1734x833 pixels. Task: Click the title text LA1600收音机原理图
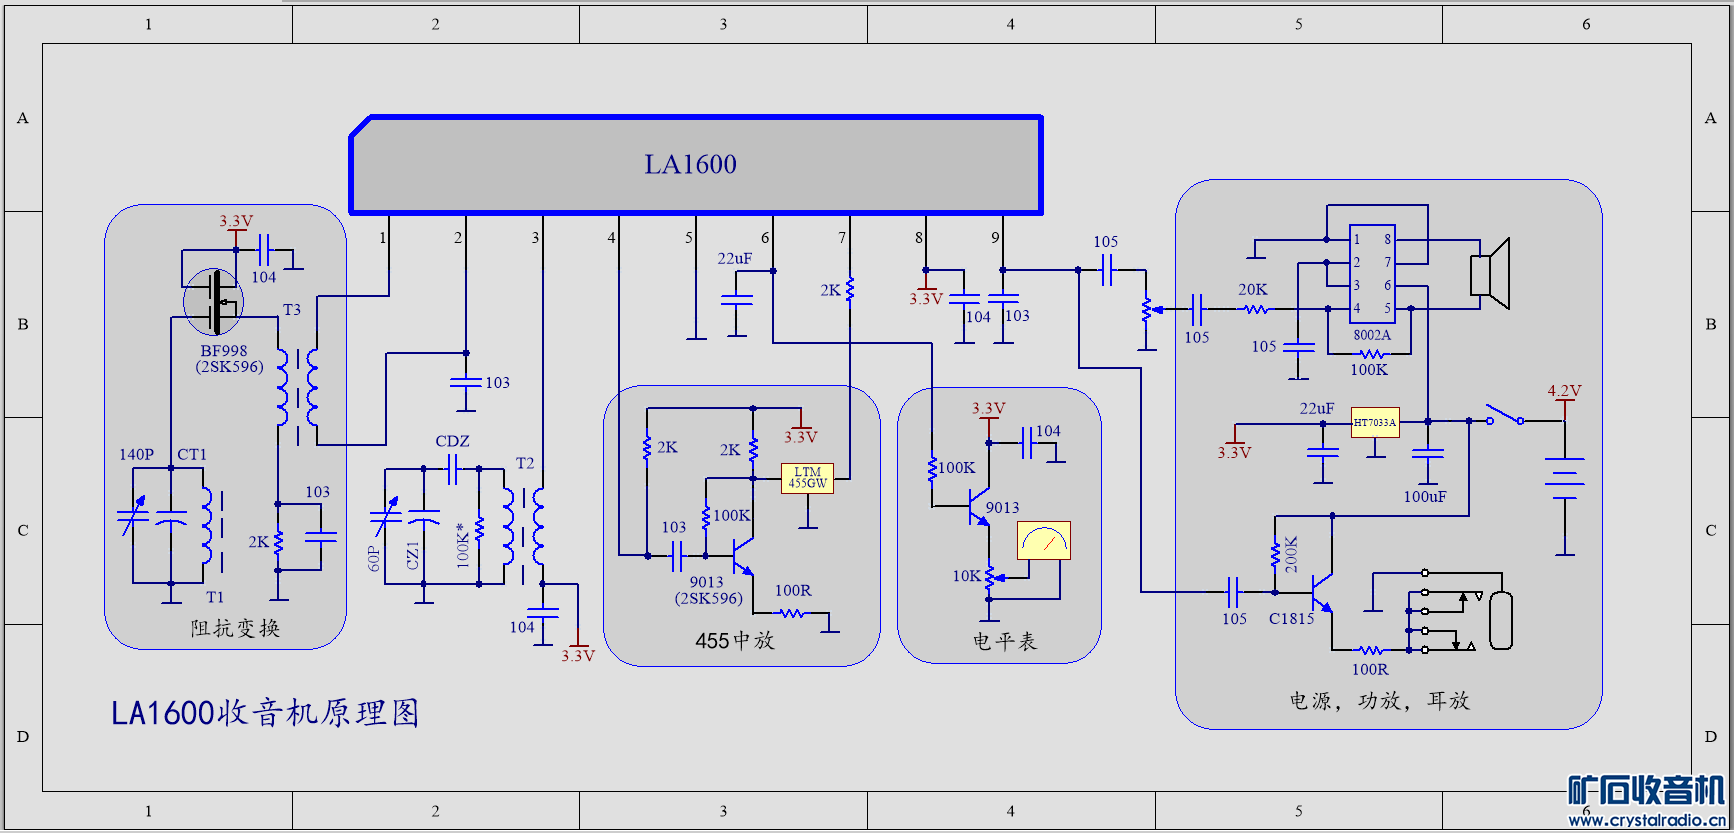(x=265, y=713)
